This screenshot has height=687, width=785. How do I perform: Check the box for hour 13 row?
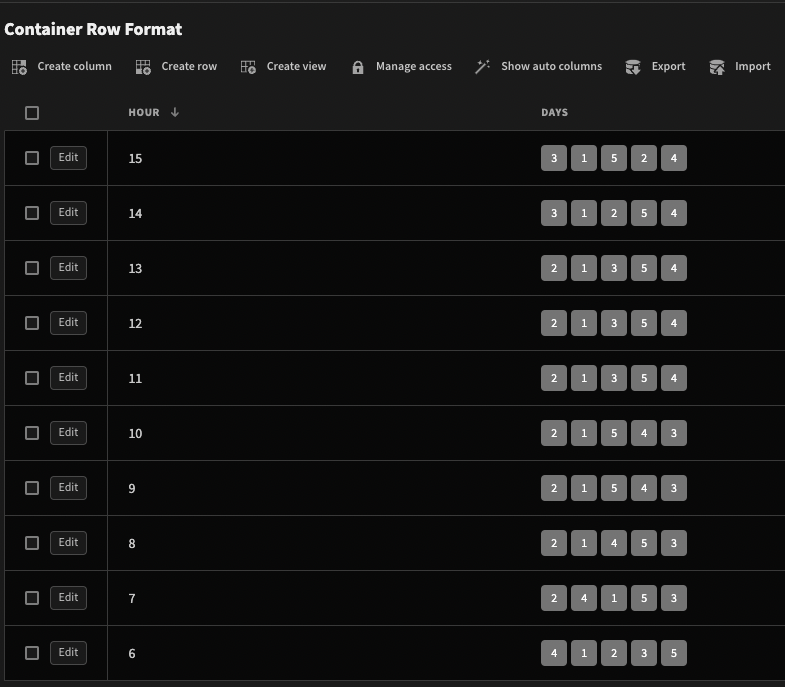click(x=32, y=268)
